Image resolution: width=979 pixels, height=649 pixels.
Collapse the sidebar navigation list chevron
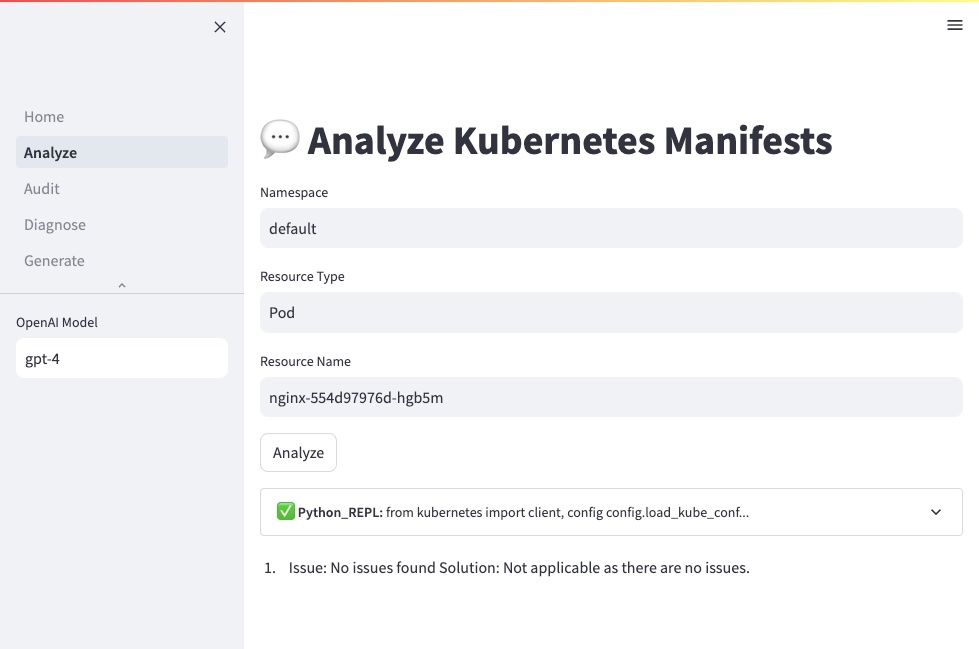122,286
